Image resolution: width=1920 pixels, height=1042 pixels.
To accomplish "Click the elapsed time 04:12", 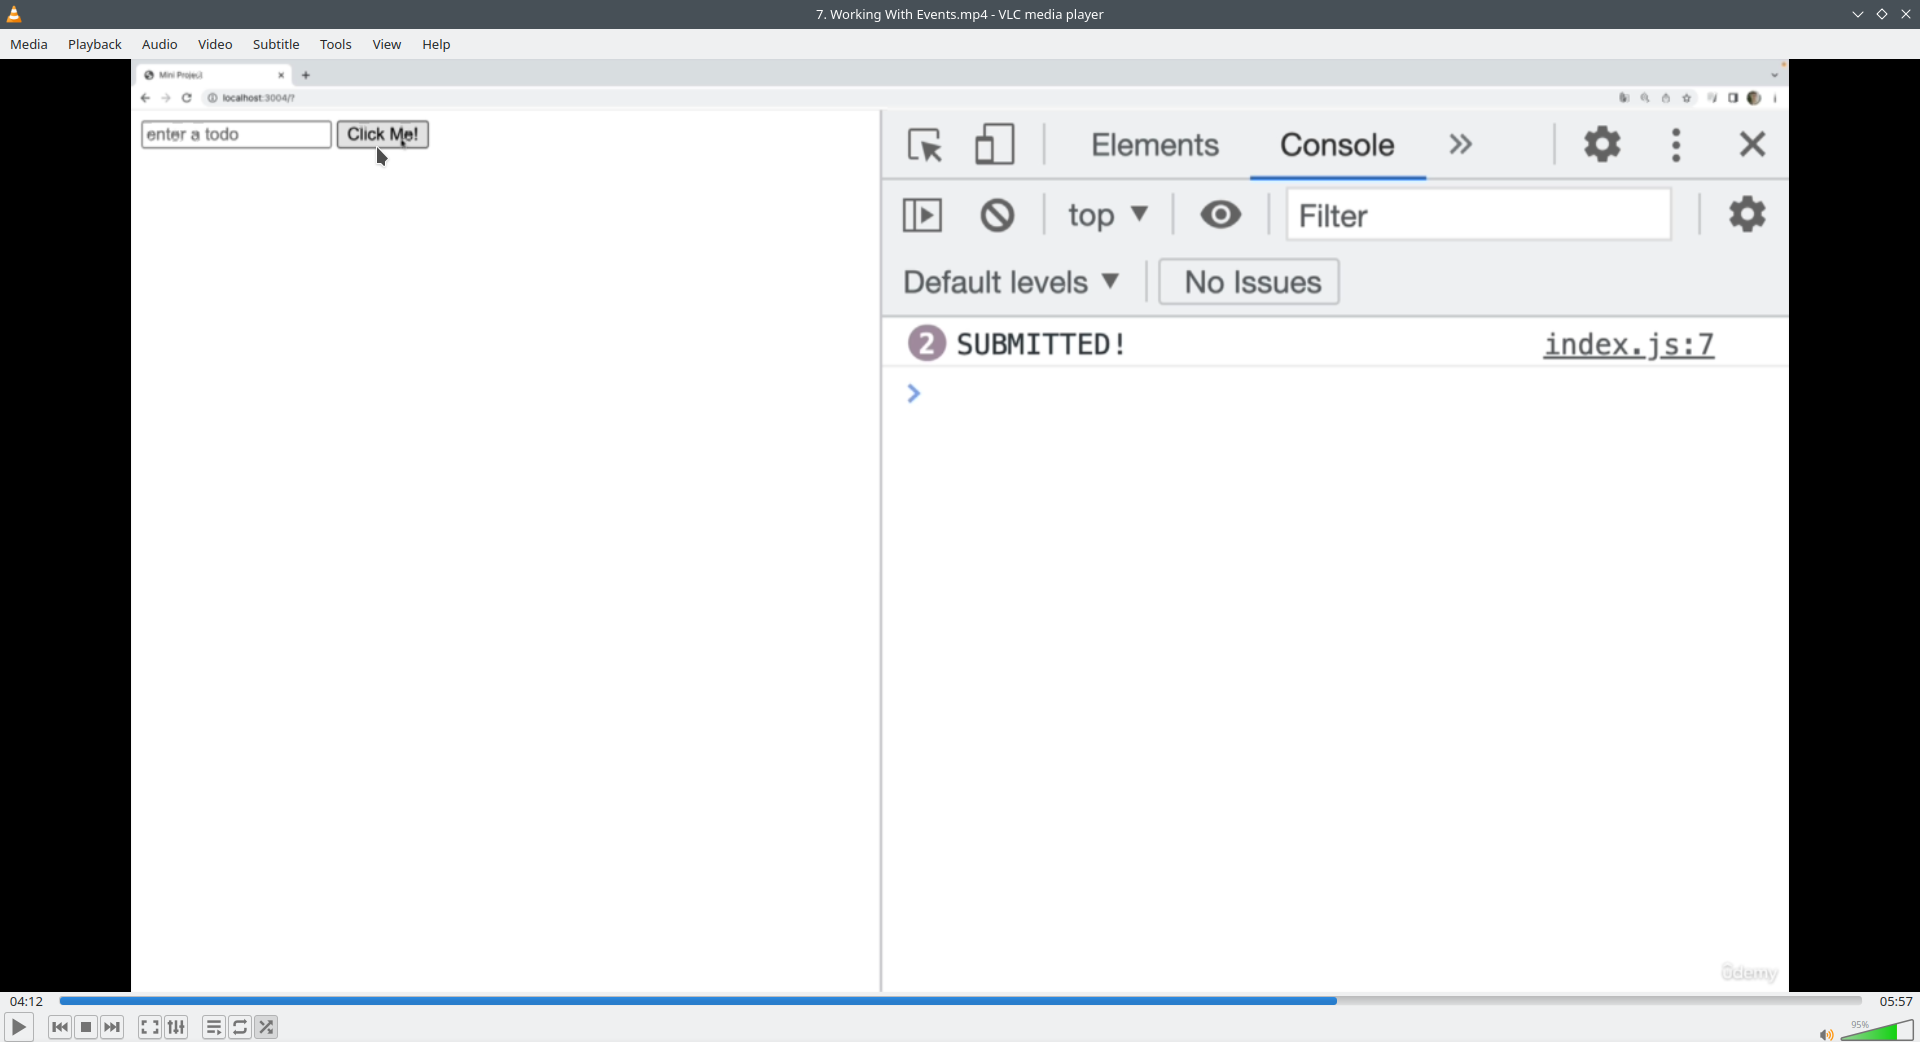I will (x=27, y=1001).
